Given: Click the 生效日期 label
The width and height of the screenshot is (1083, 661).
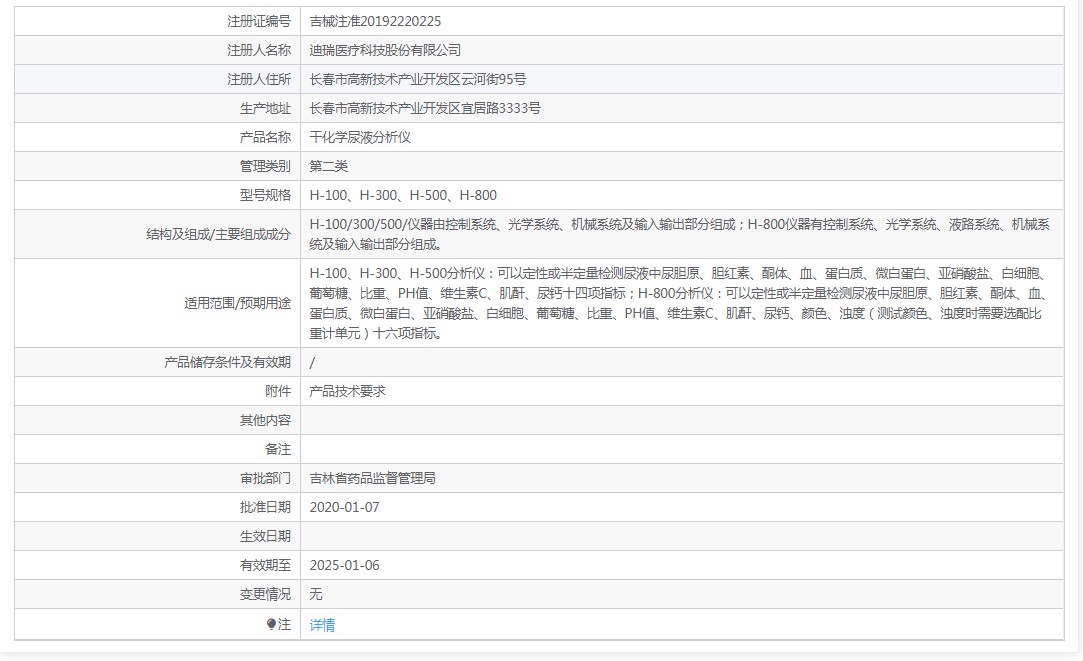Looking at the screenshot, I should (x=265, y=537).
